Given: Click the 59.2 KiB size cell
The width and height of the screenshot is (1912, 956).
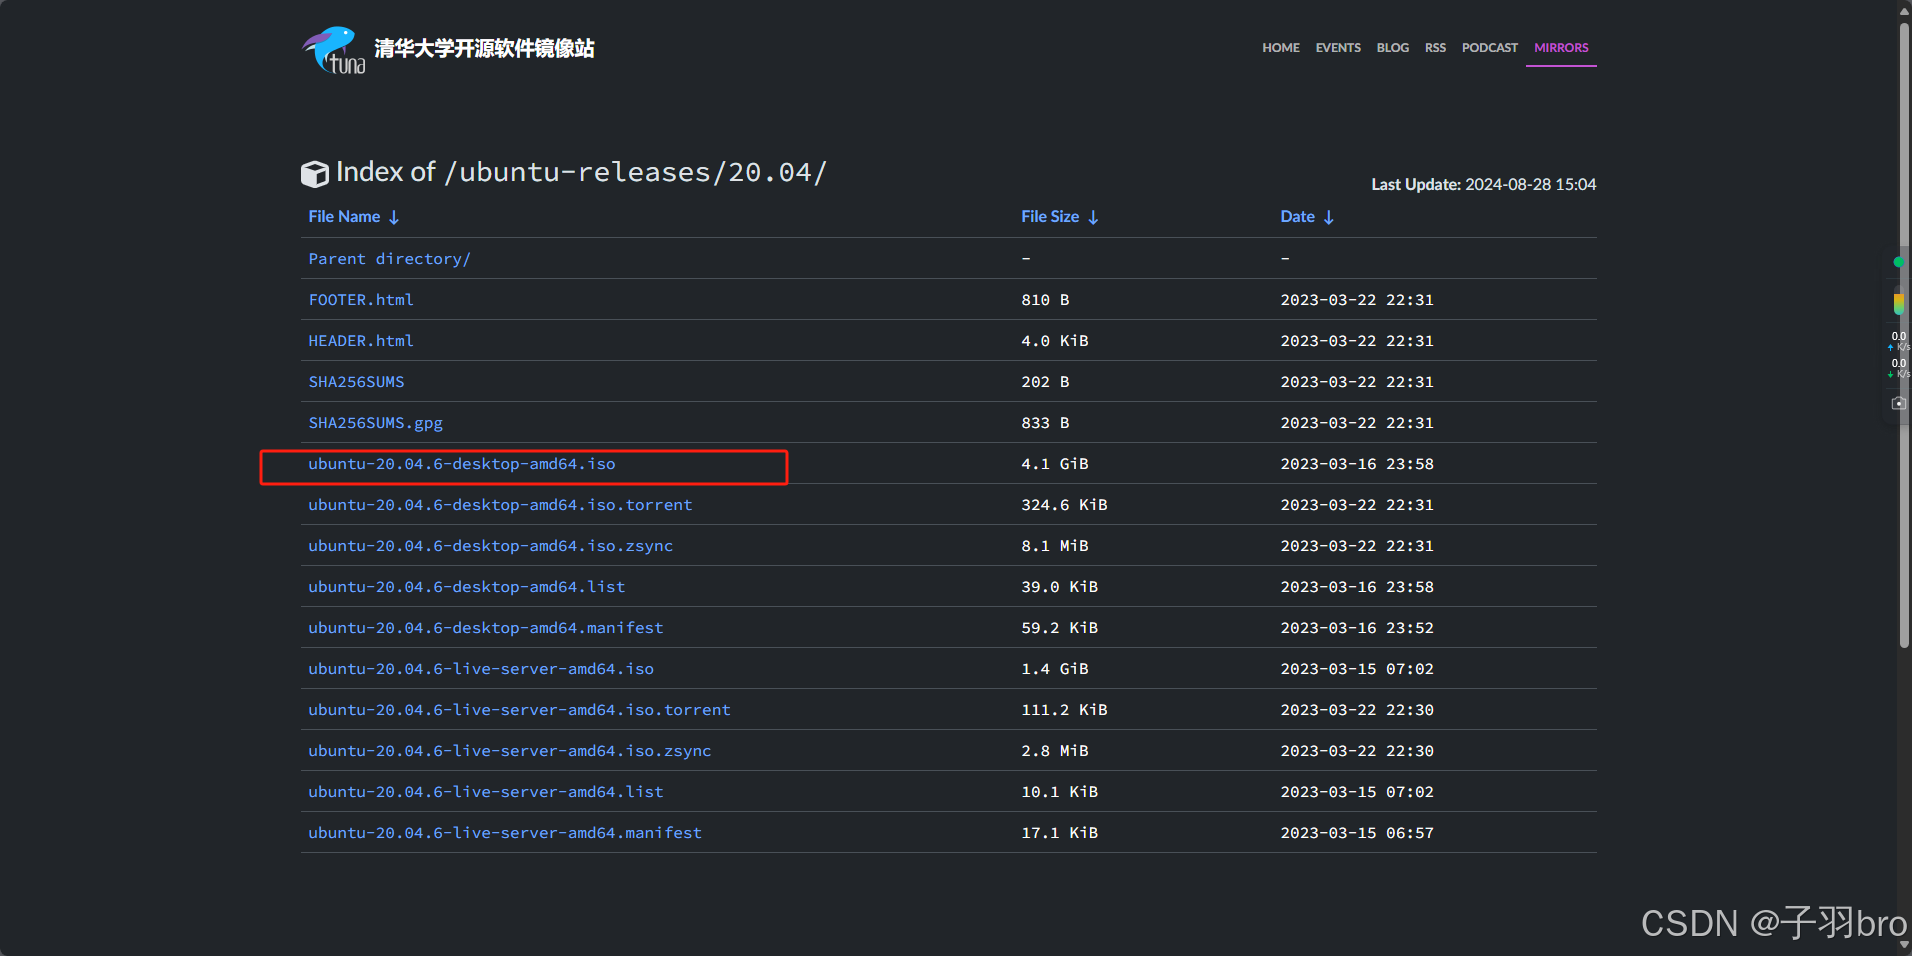Looking at the screenshot, I should click(x=1060, y=628).
